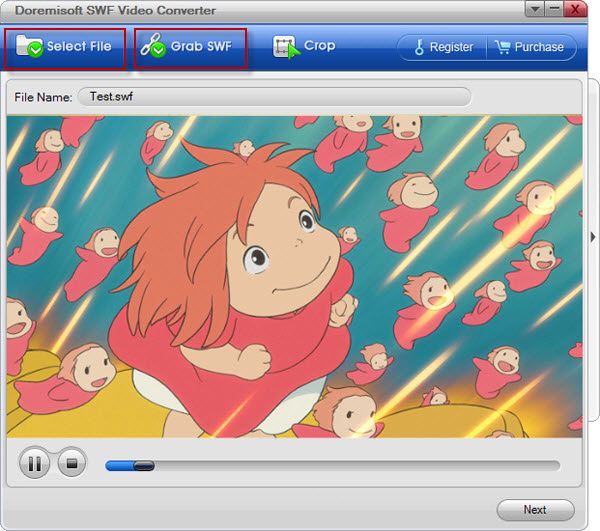
Task: Close the SWF Video Converter window
Action: [575, 9]
